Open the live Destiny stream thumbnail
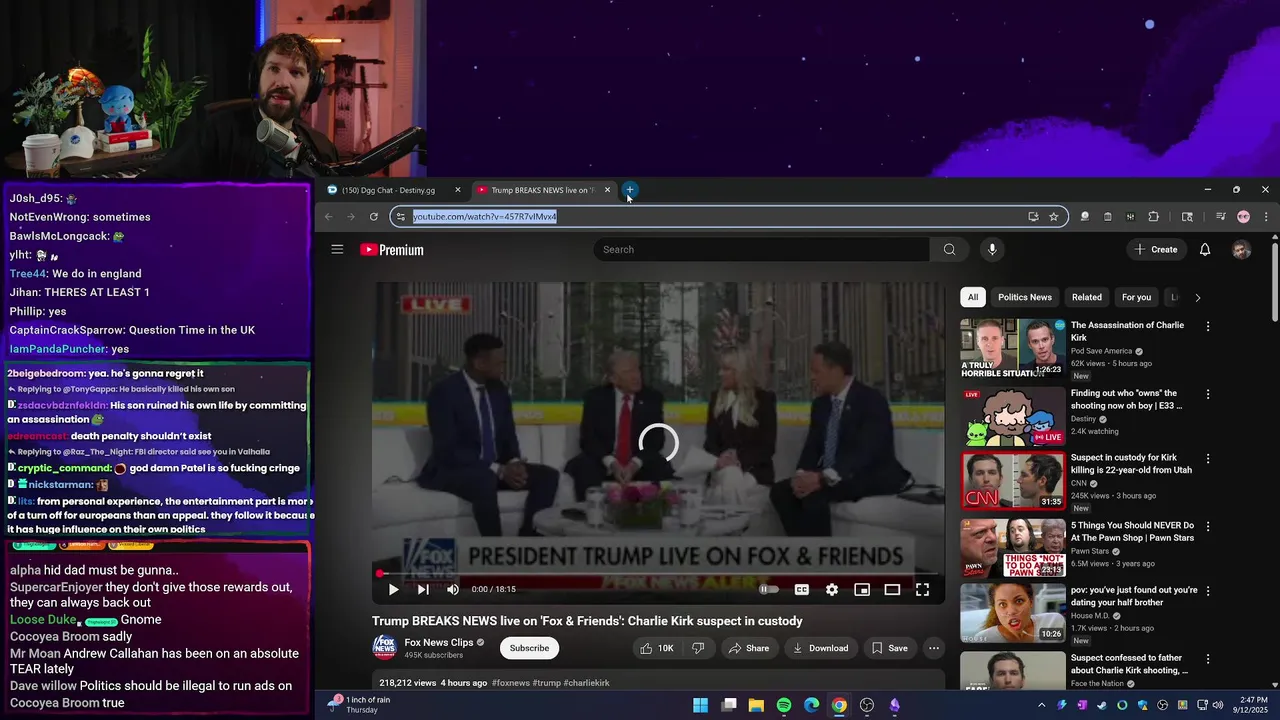This screenshot has width=1280, height=720. click(x=1013, y=416)
